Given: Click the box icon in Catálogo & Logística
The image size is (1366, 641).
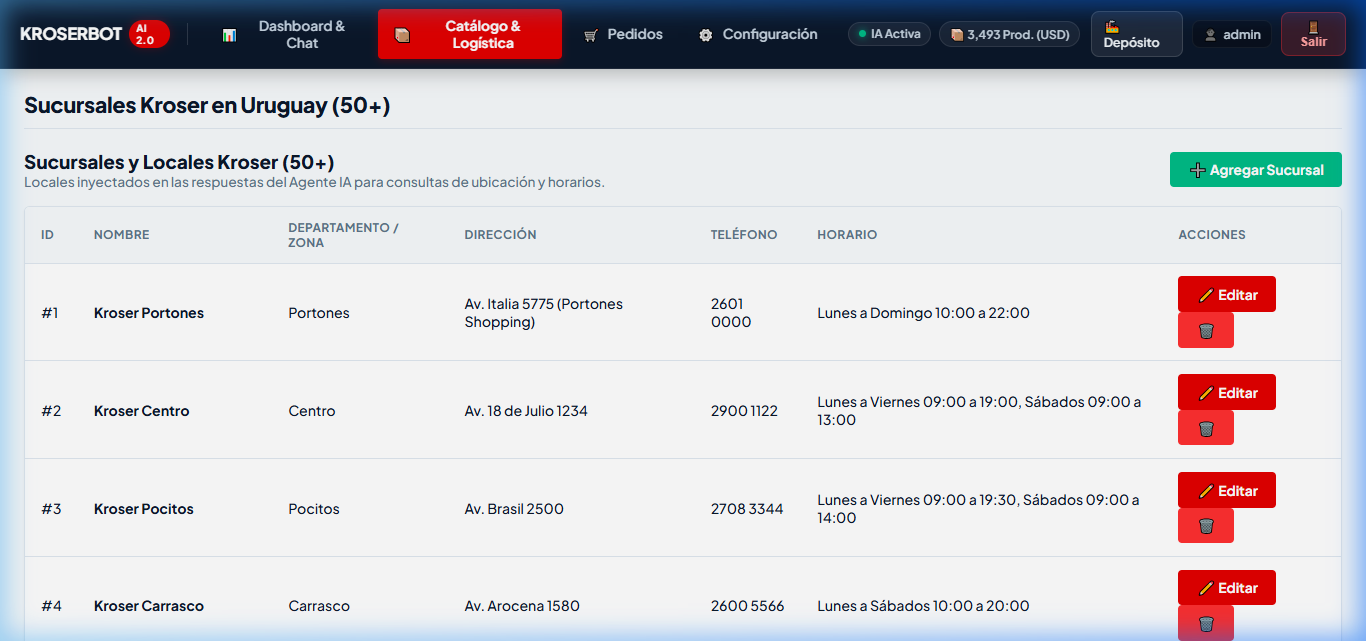Looking at the screenshot, I should (402, 35).
